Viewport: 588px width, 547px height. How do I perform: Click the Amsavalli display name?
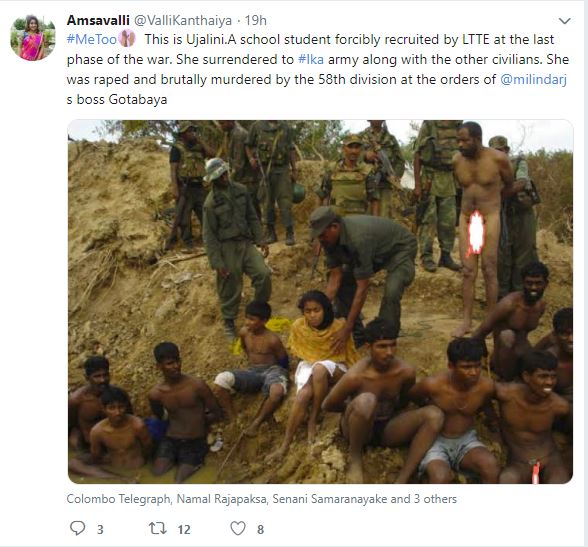coord(98,20)
